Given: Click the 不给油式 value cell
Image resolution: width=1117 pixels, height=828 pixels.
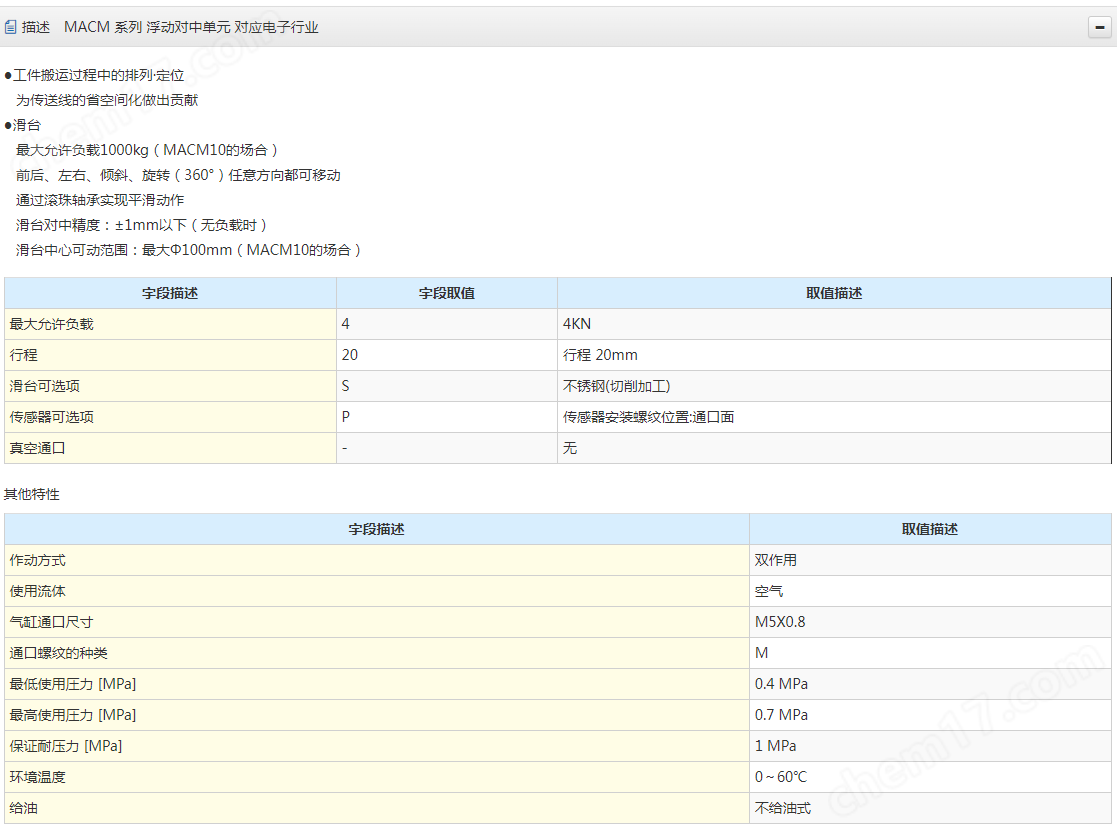Looking at the screenshot, I should (782, 808).
